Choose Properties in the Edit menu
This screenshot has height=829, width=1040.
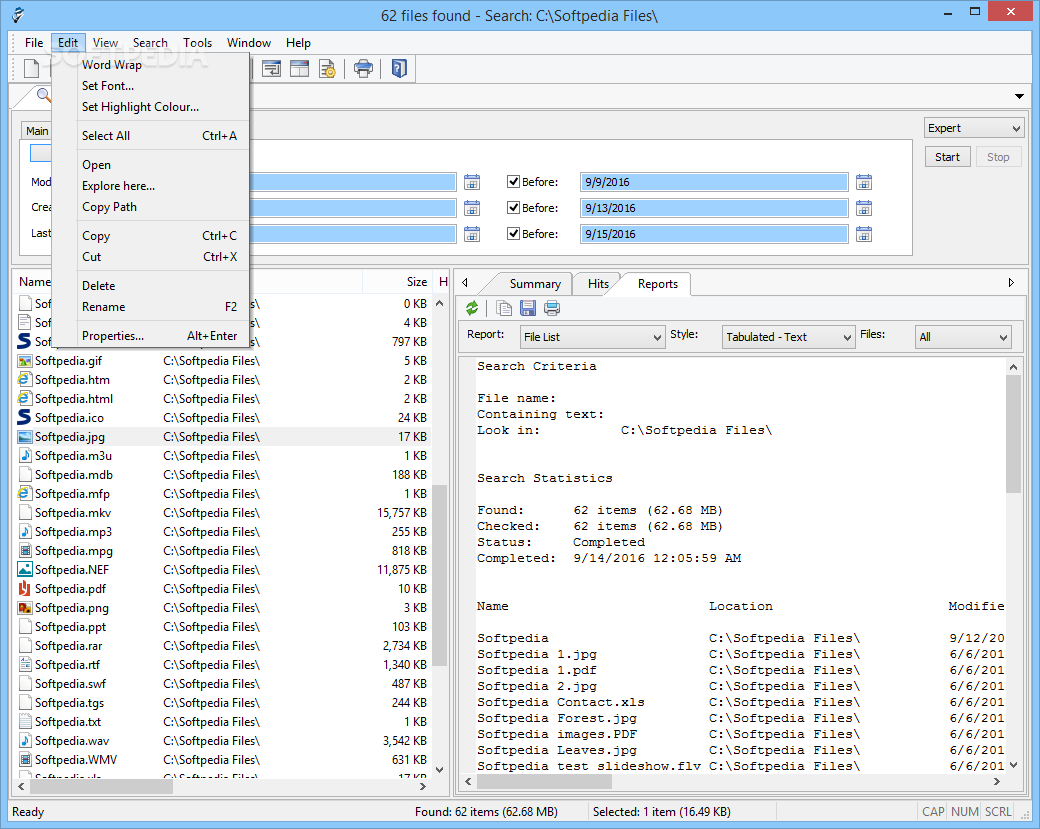pyautogui.click(x=151, y=336)
